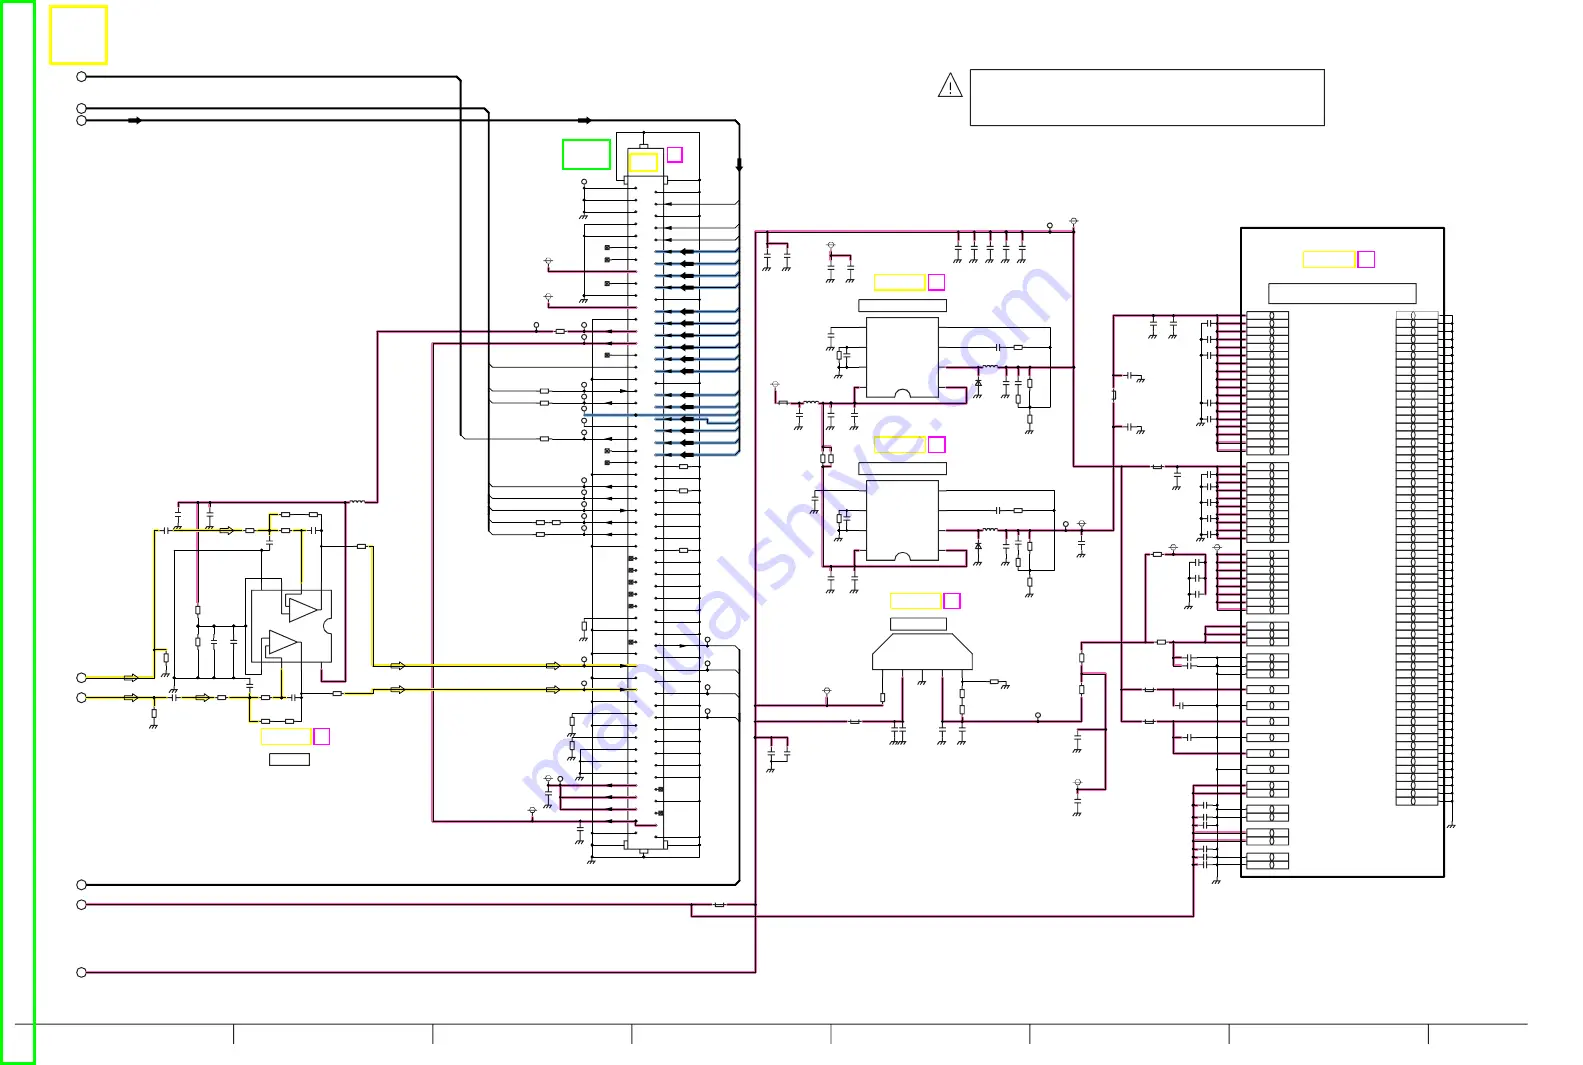
Task: Click the upper notched IC block
Action: (x=902, y=358)
